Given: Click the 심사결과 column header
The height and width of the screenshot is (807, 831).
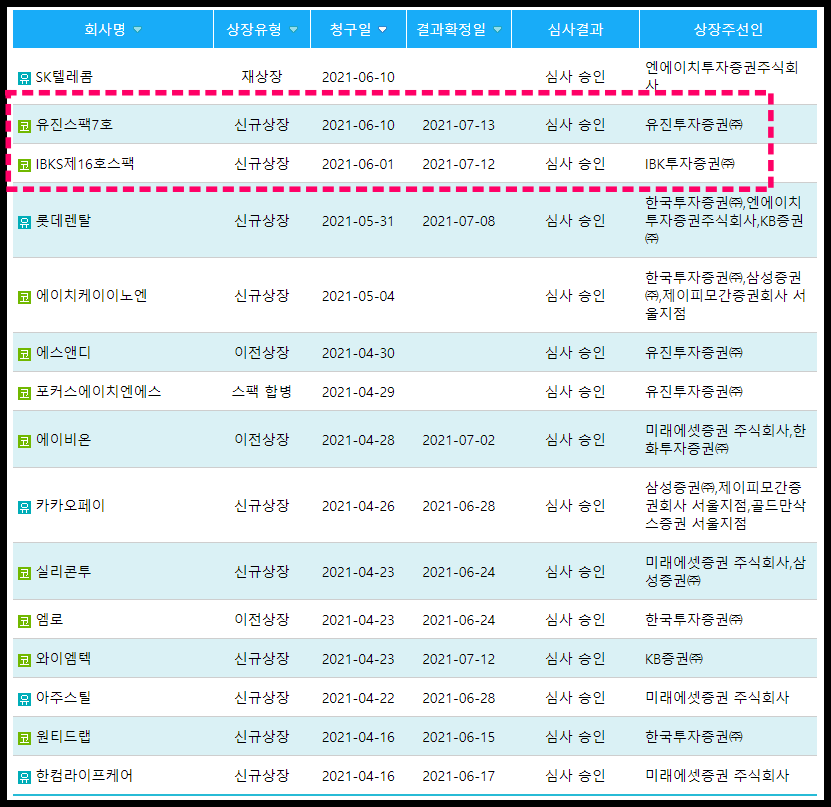Looking at the screenshot, I should pos(576,29).
